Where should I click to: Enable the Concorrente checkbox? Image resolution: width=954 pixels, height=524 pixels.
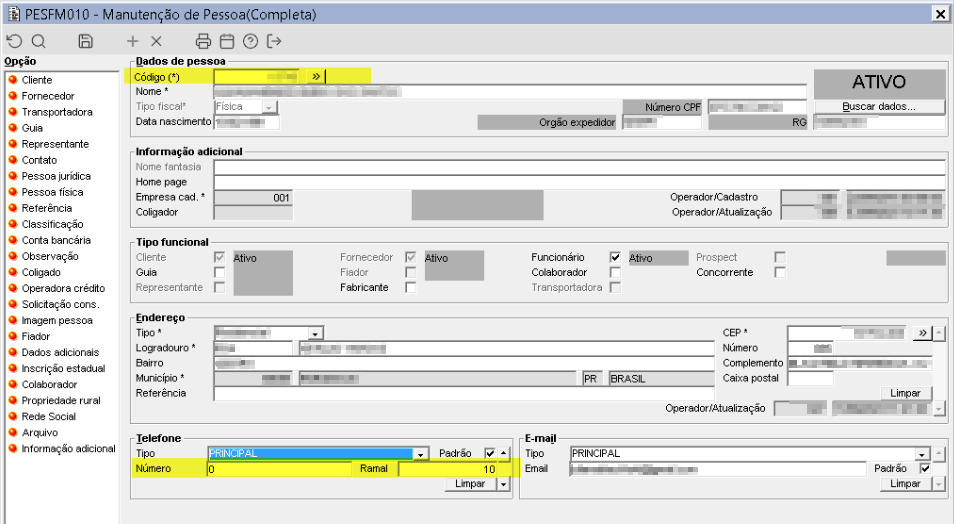coord(780,272)
